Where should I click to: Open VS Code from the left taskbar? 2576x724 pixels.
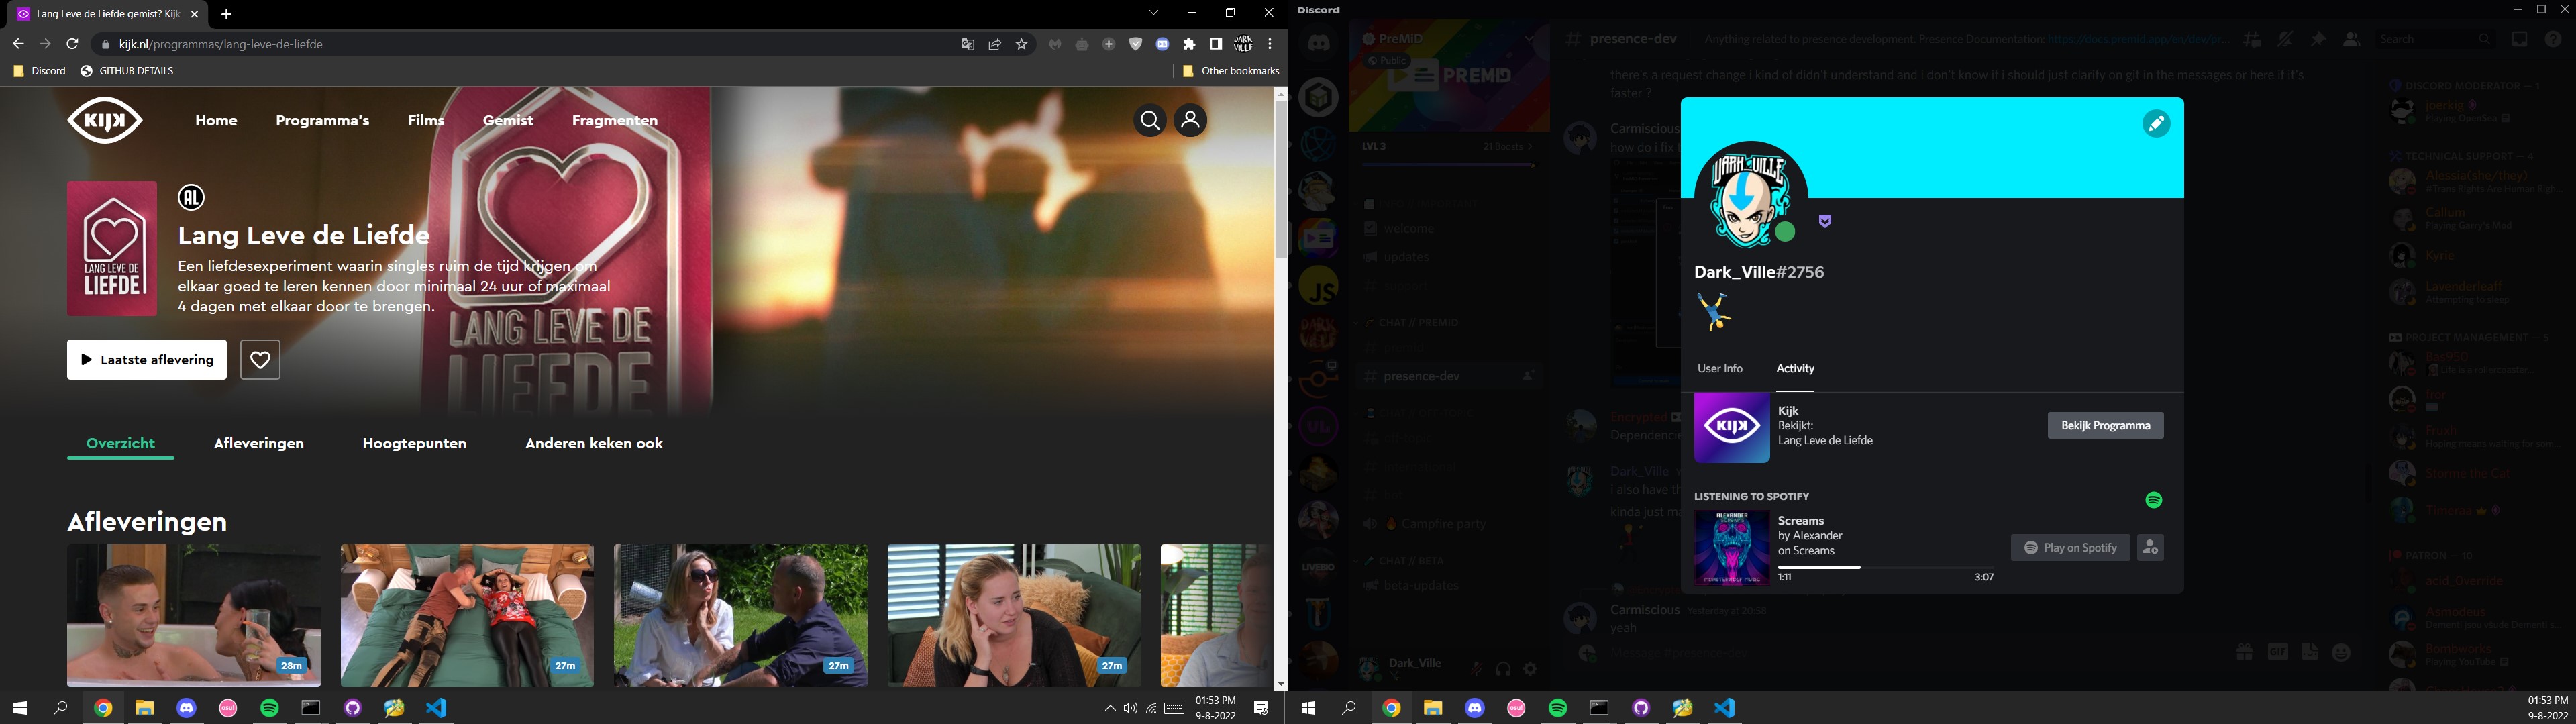tap(436, 708)
